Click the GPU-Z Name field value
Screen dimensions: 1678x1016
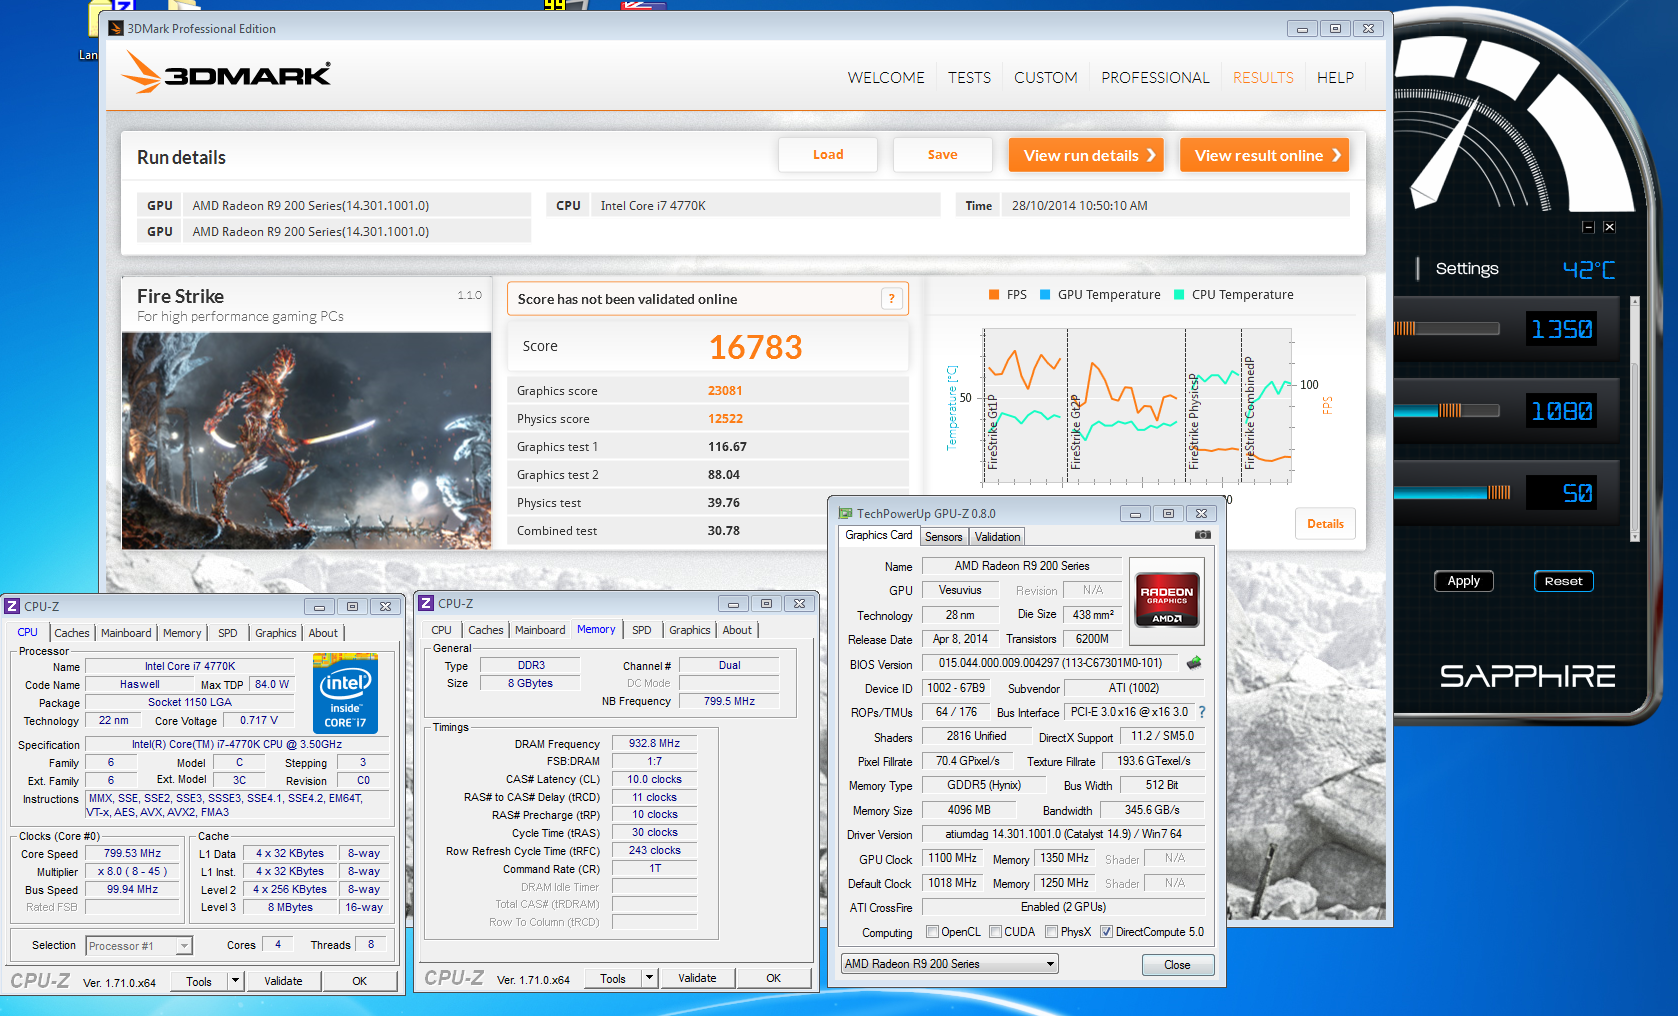pos(1022,566)
